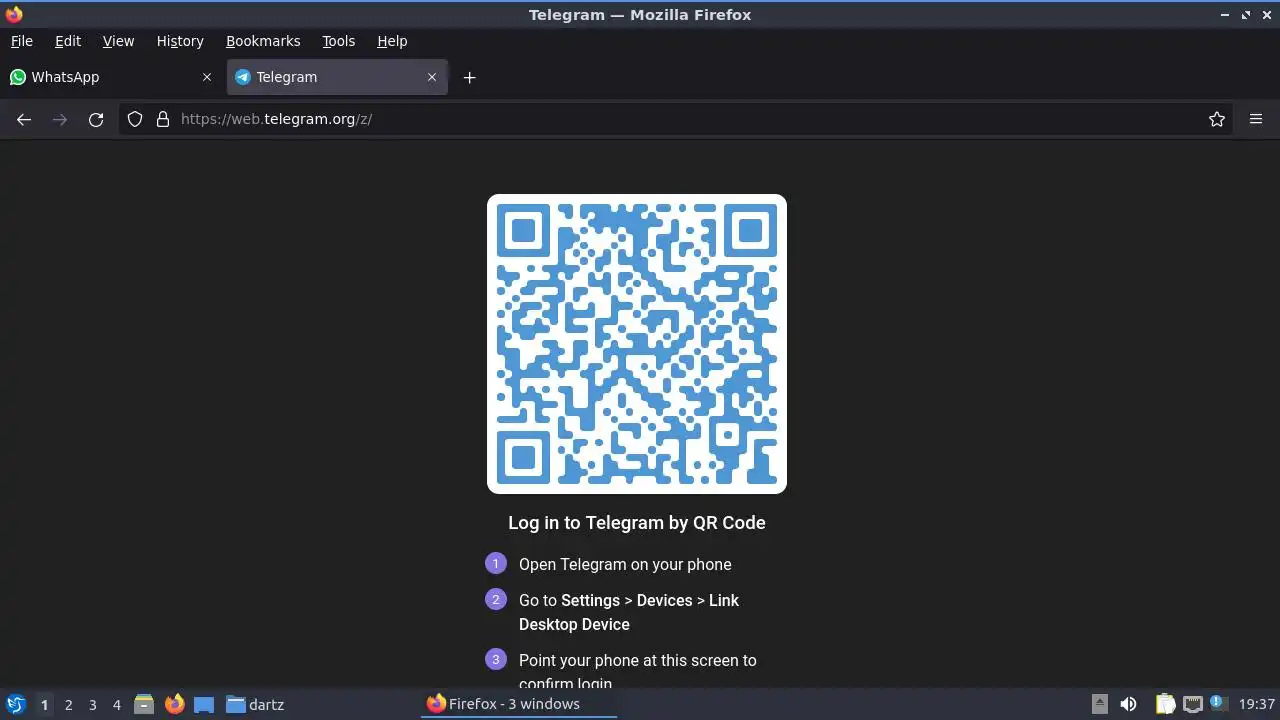This screenshot has height=720, width=1280.
Task: Open the network connection tray icon
Action: [1193, 704]
